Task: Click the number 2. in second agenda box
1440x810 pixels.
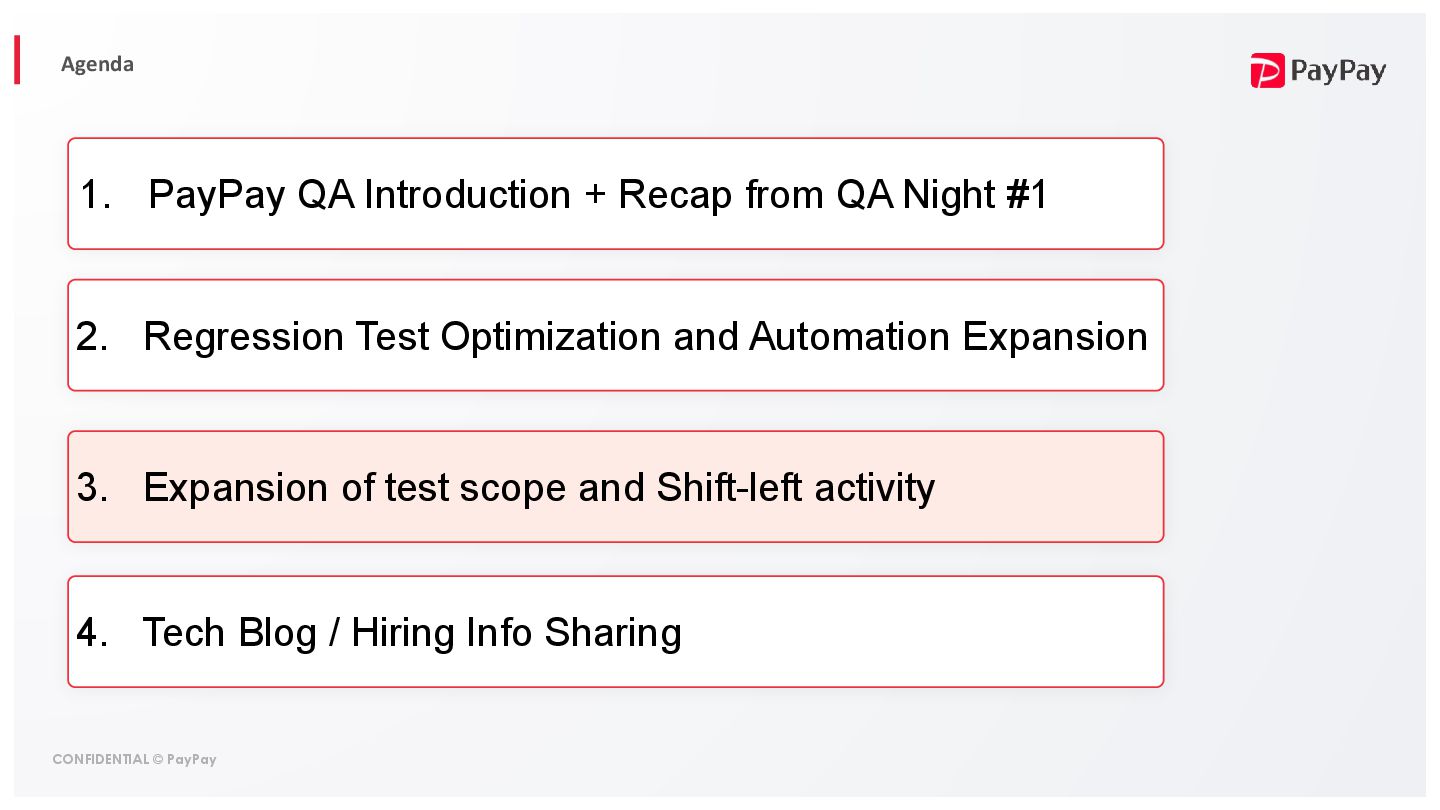Action: point(92,336)
